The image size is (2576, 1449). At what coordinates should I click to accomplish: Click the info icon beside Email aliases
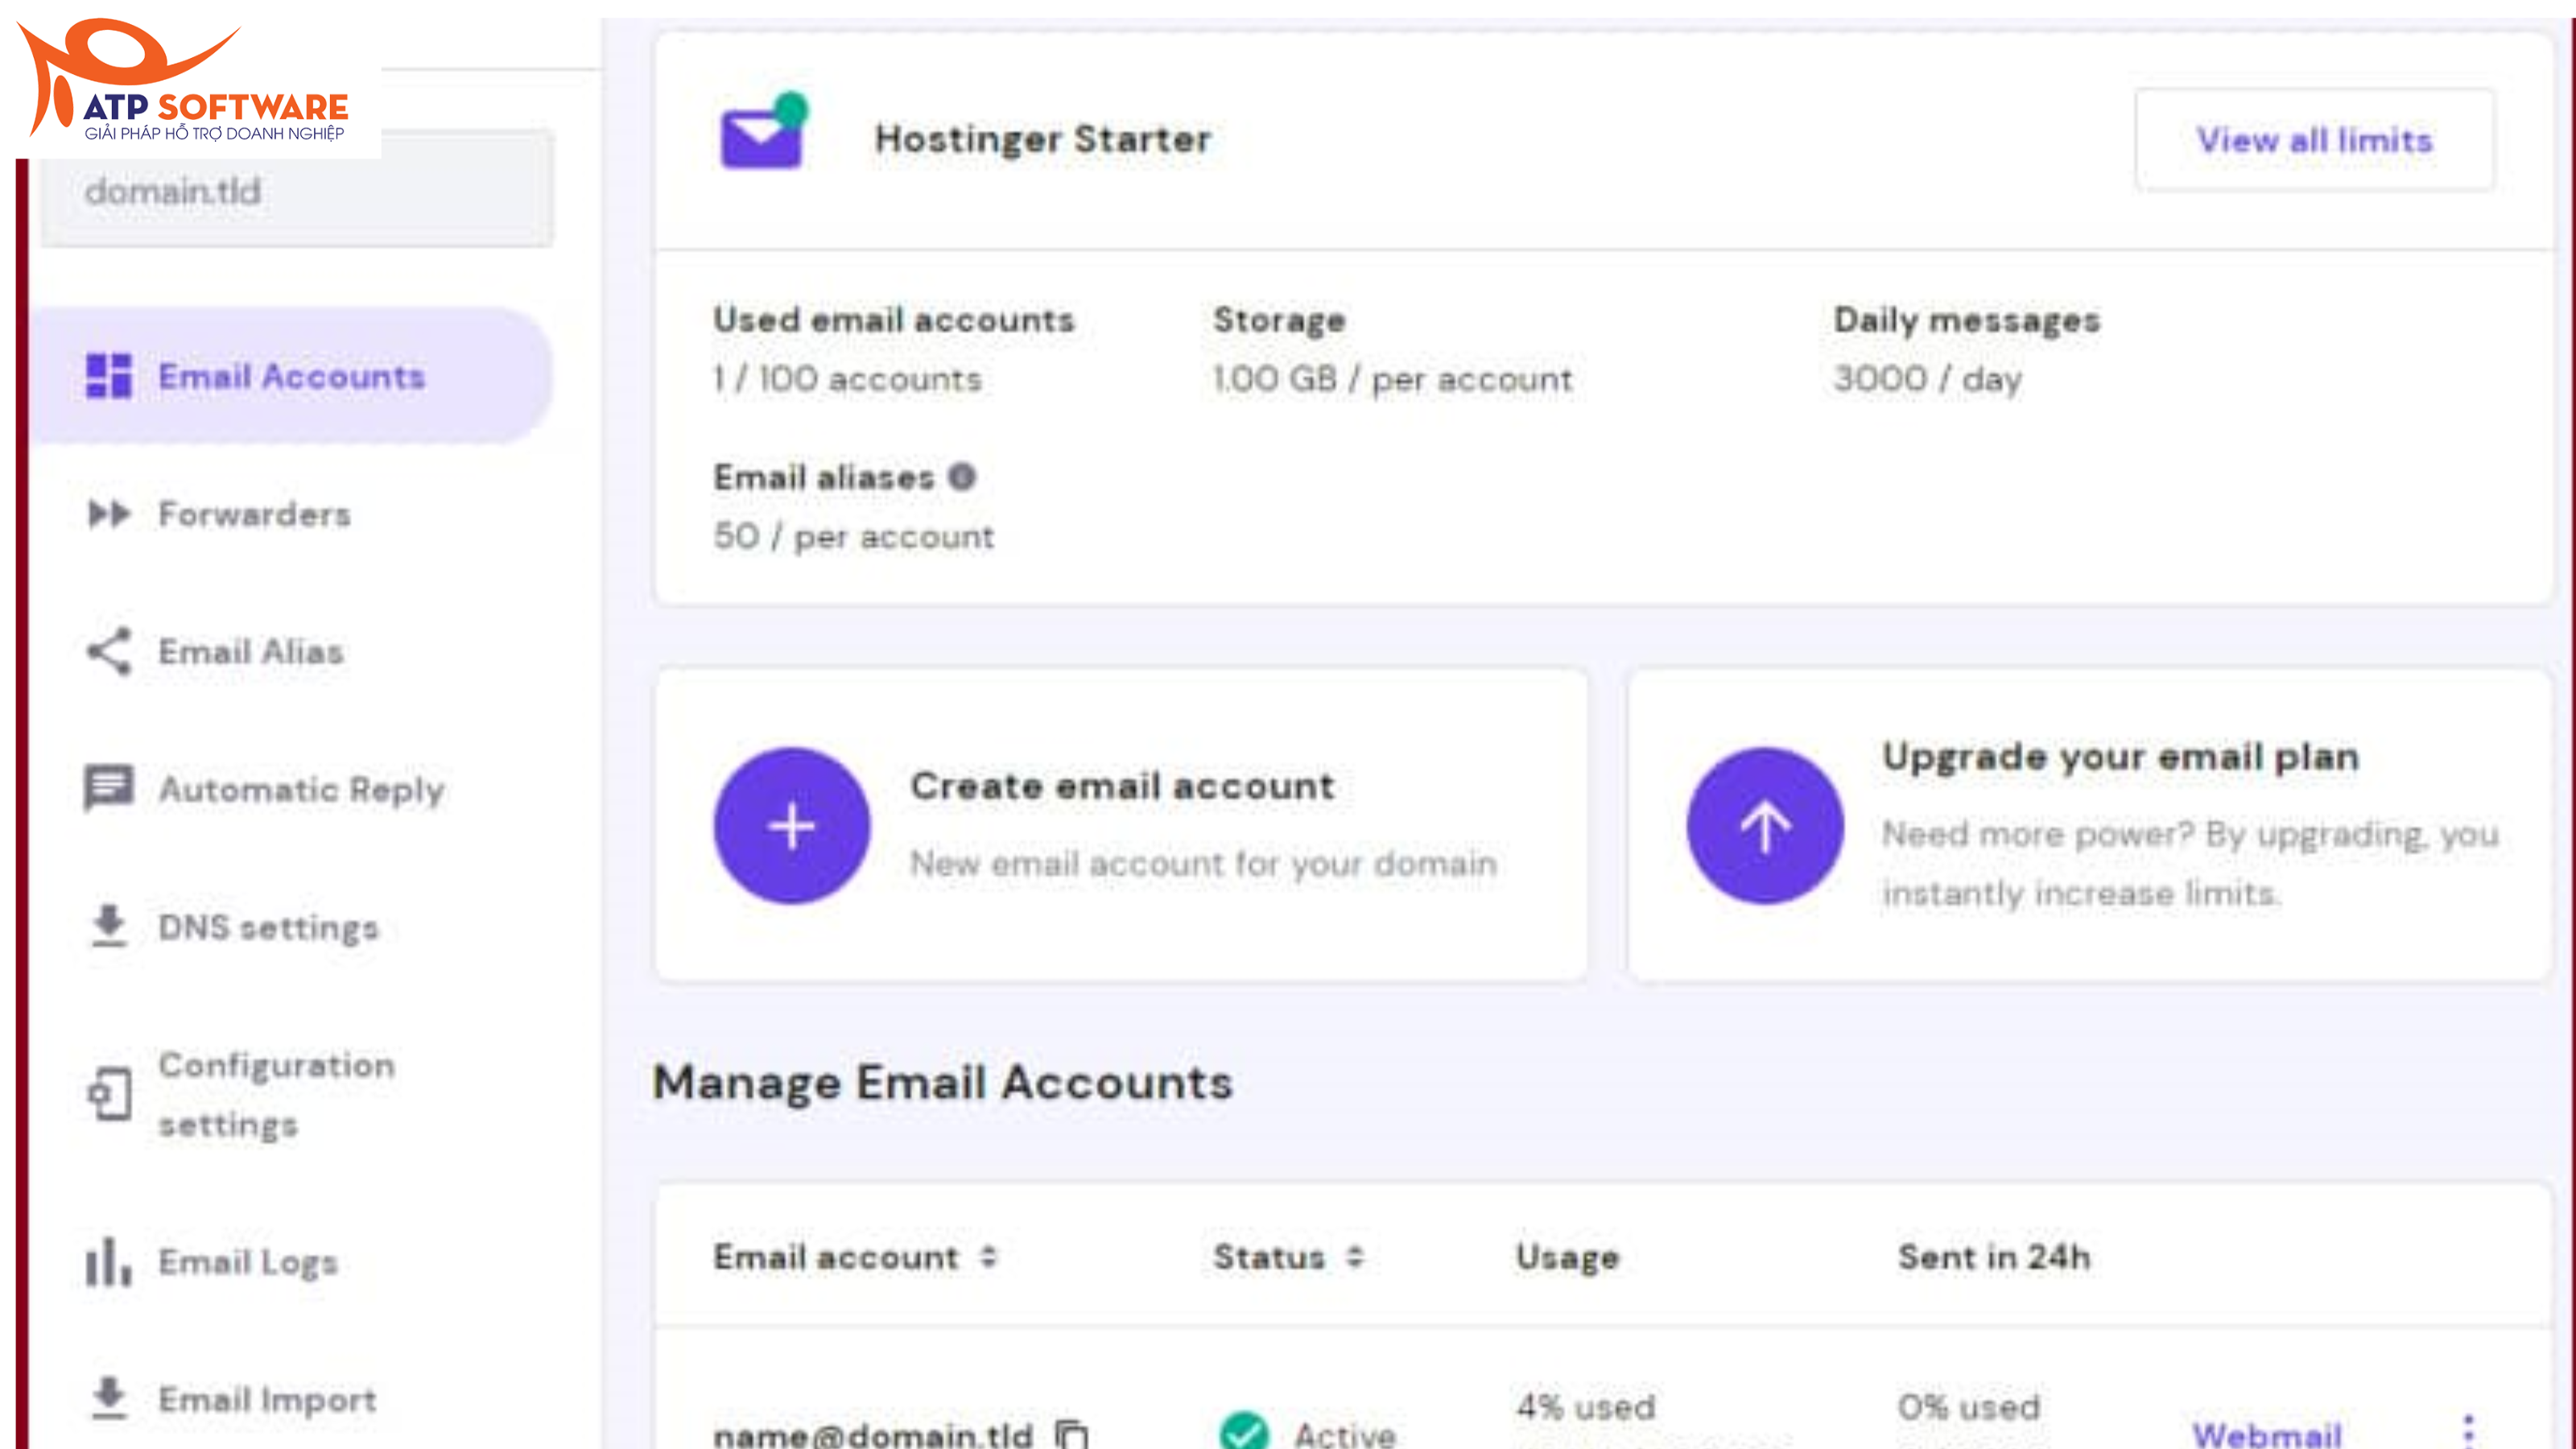962,477
